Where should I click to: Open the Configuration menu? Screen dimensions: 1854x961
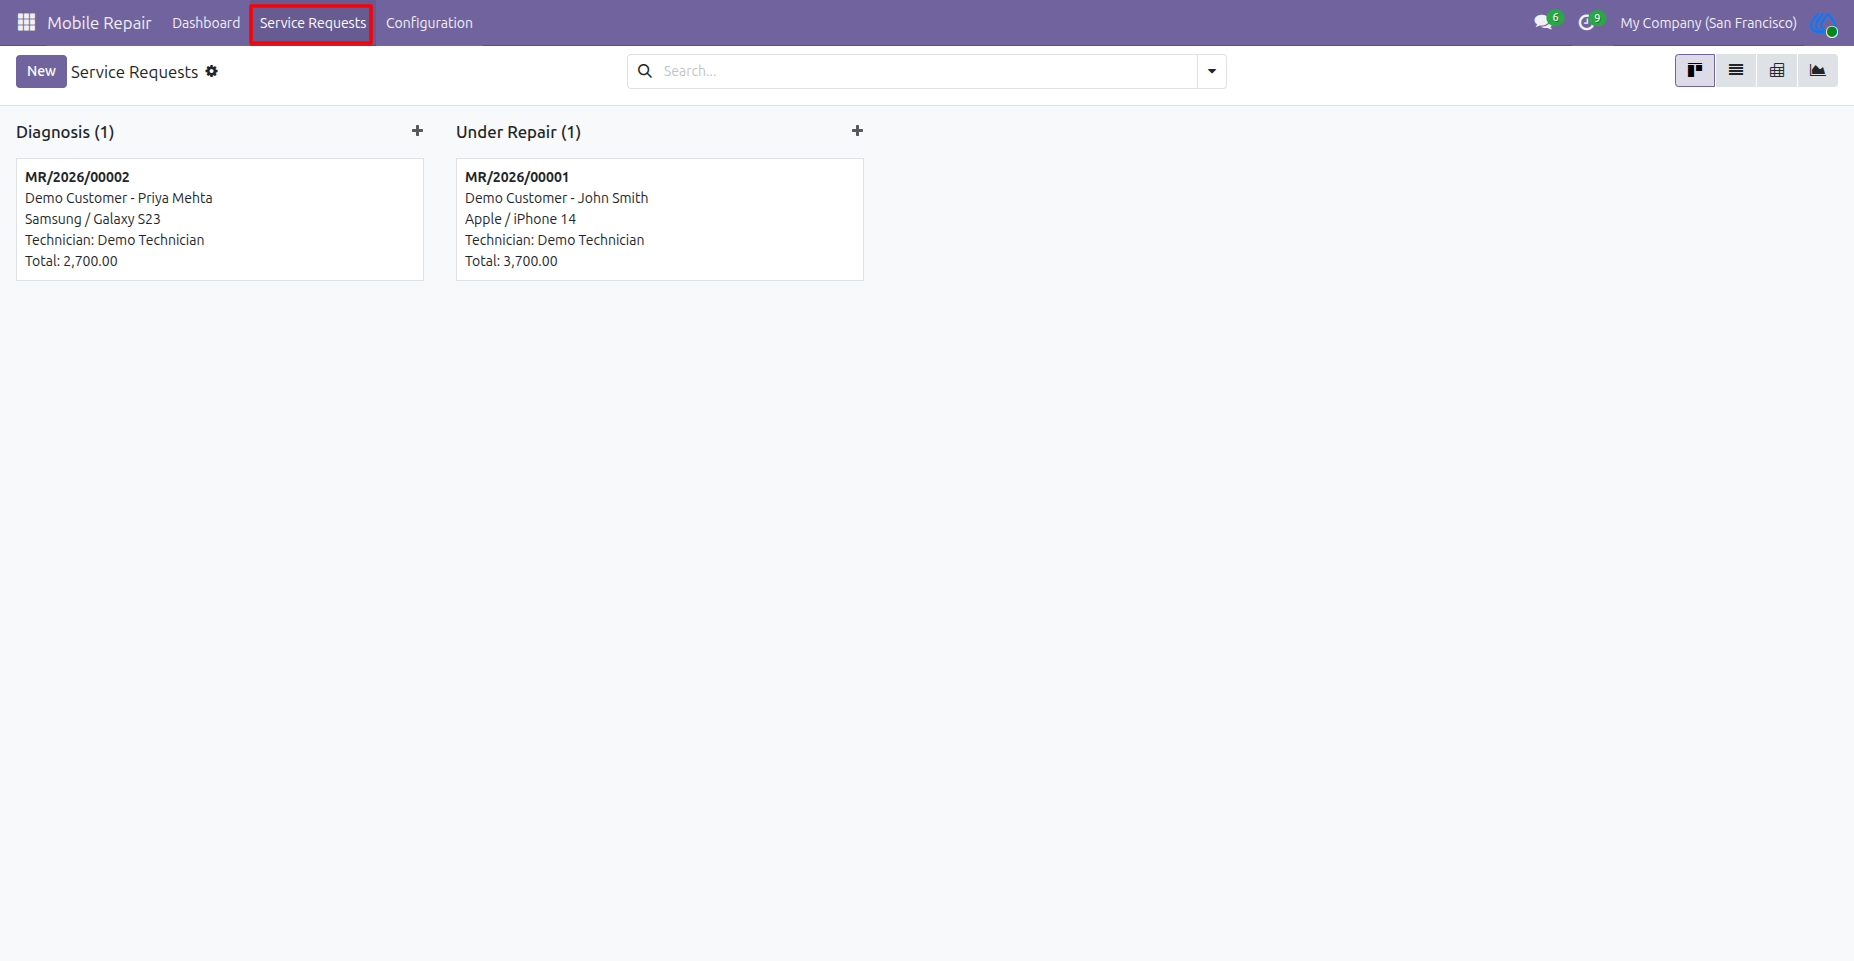[x=429, y=23]
